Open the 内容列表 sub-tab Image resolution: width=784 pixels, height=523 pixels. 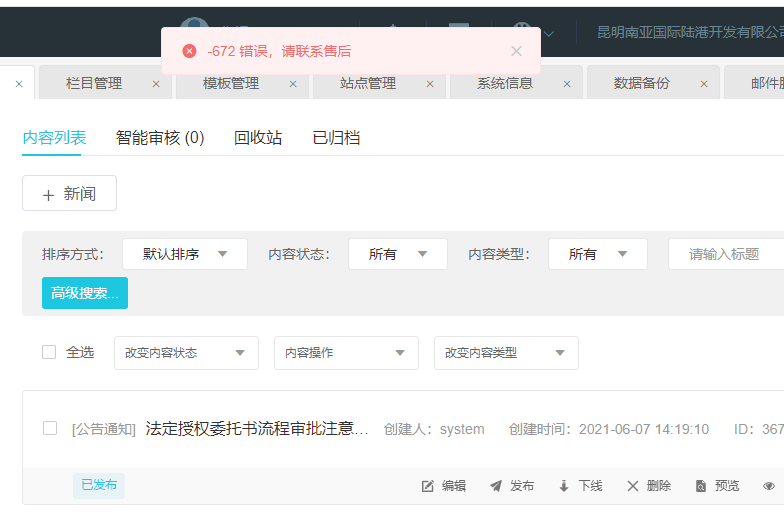point(54,138)
